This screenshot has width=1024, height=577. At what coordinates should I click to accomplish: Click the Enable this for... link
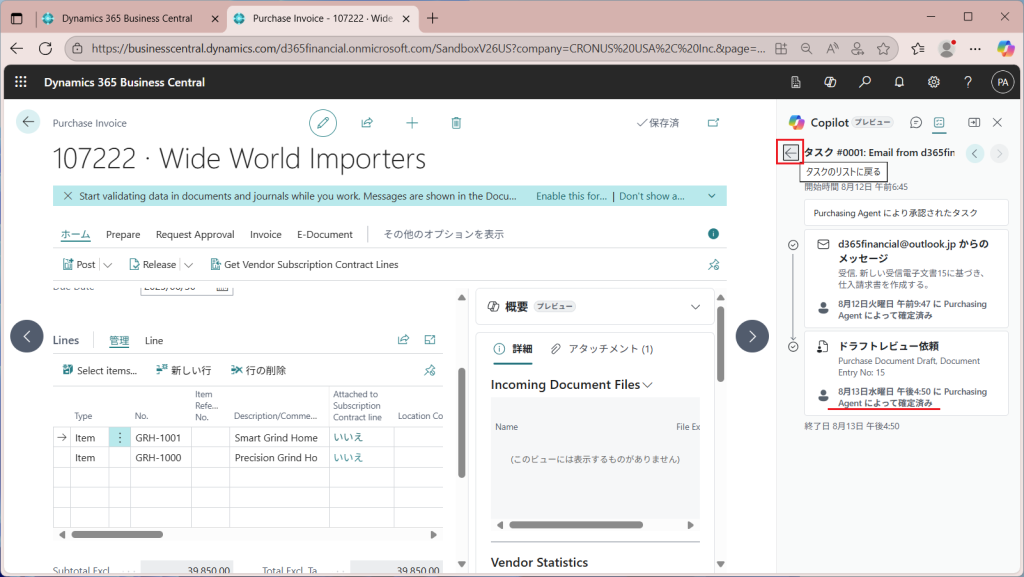coord(571,196)
